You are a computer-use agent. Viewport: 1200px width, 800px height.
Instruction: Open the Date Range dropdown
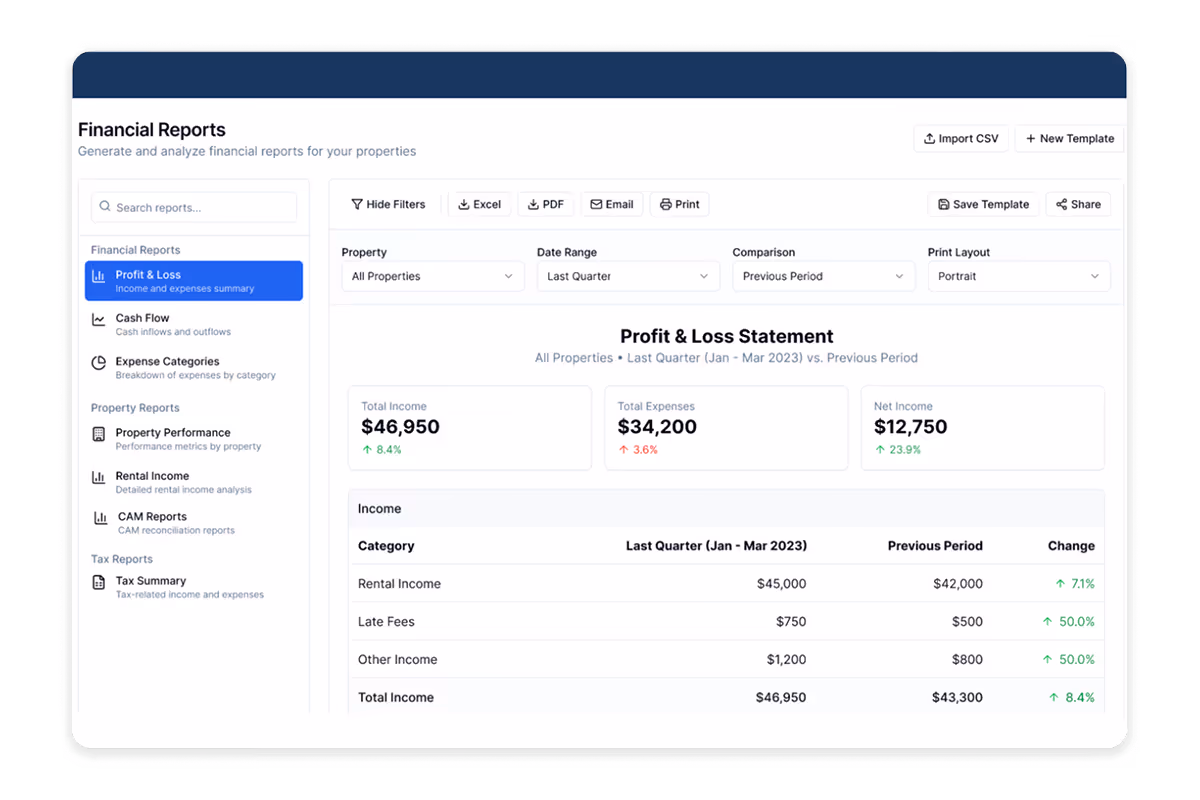click(x=628, y=276)
